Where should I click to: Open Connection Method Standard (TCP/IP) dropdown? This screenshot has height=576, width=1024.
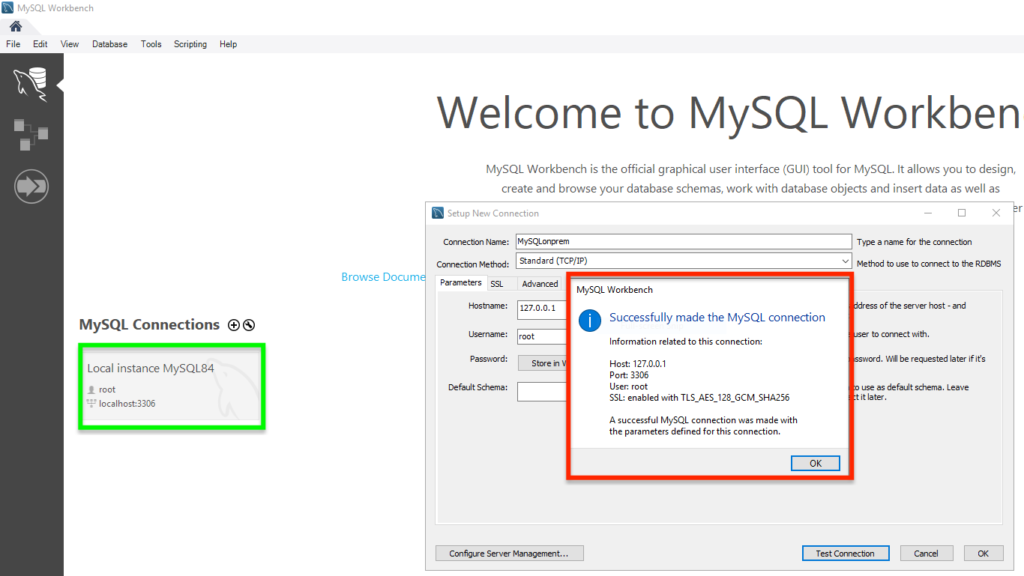coord(683,261)
